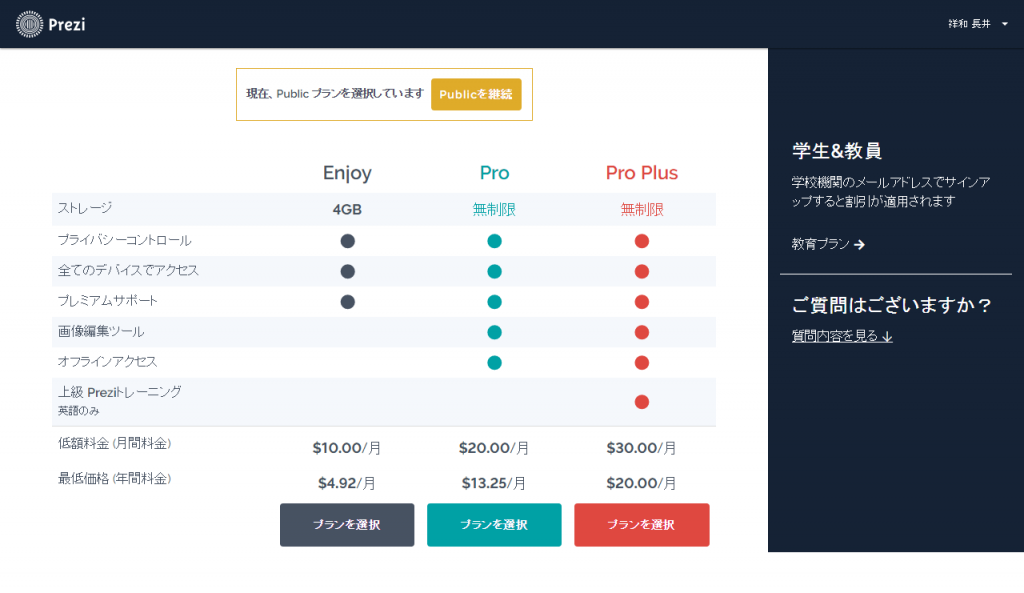
Task: Click the Pro plan heading
Action: tap(494, 173)
